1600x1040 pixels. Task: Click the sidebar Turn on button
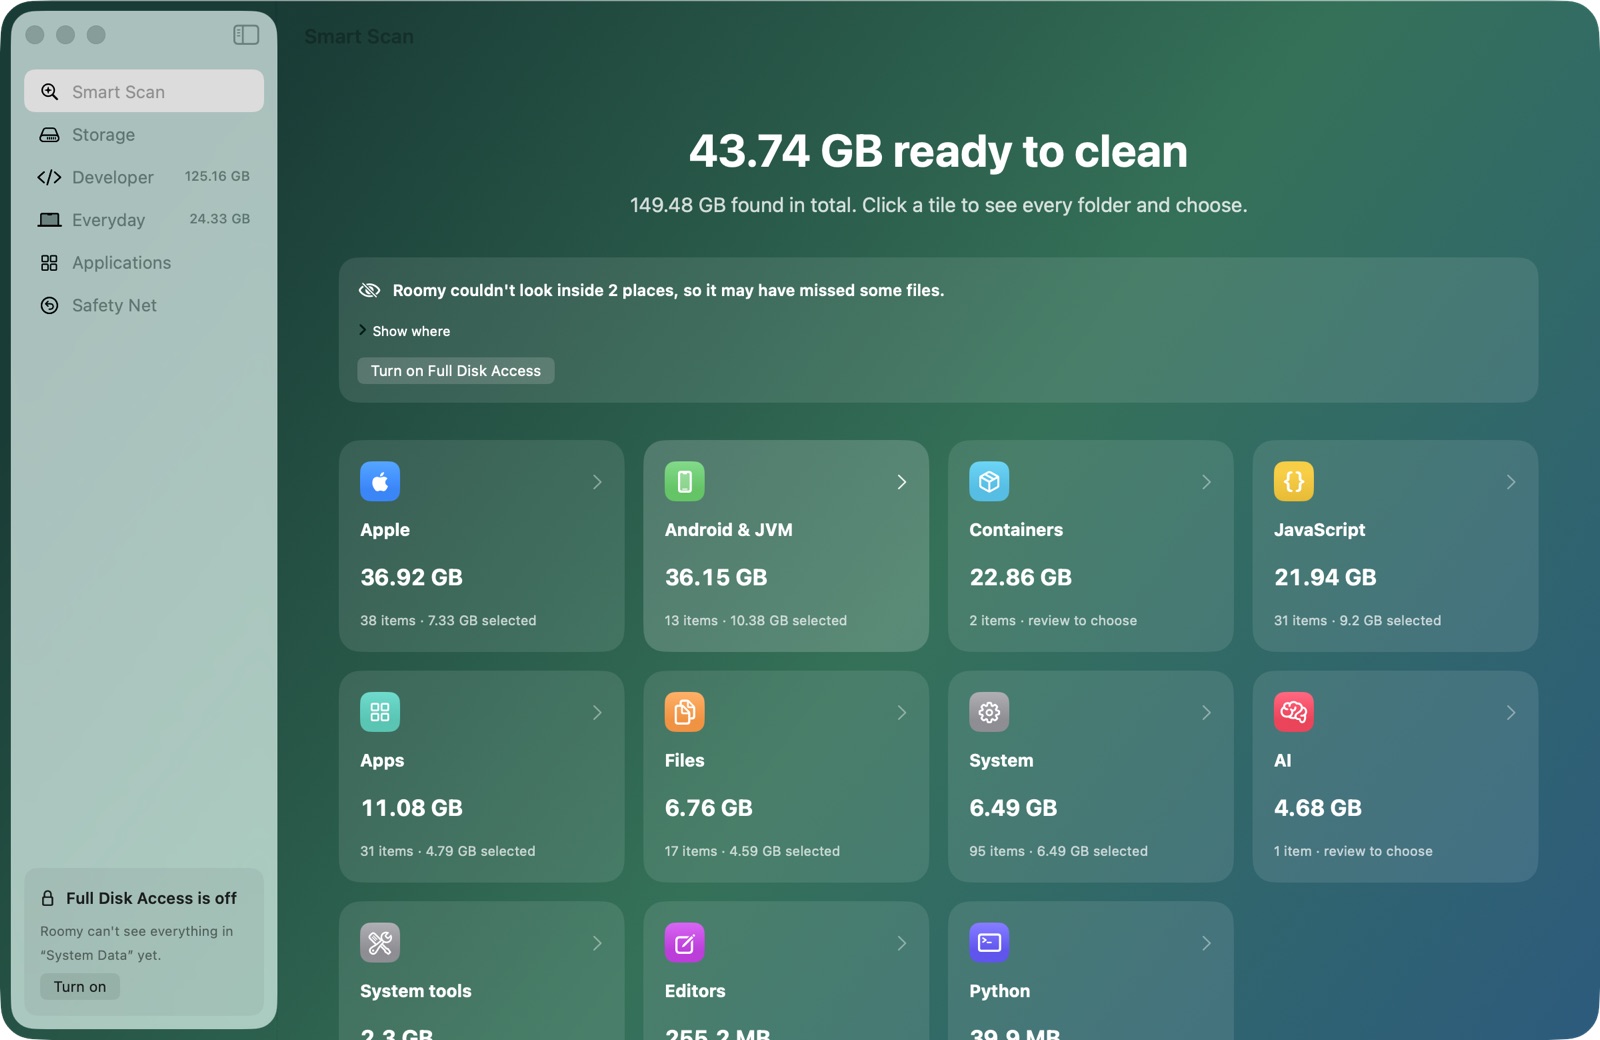(x=80, y=987)
